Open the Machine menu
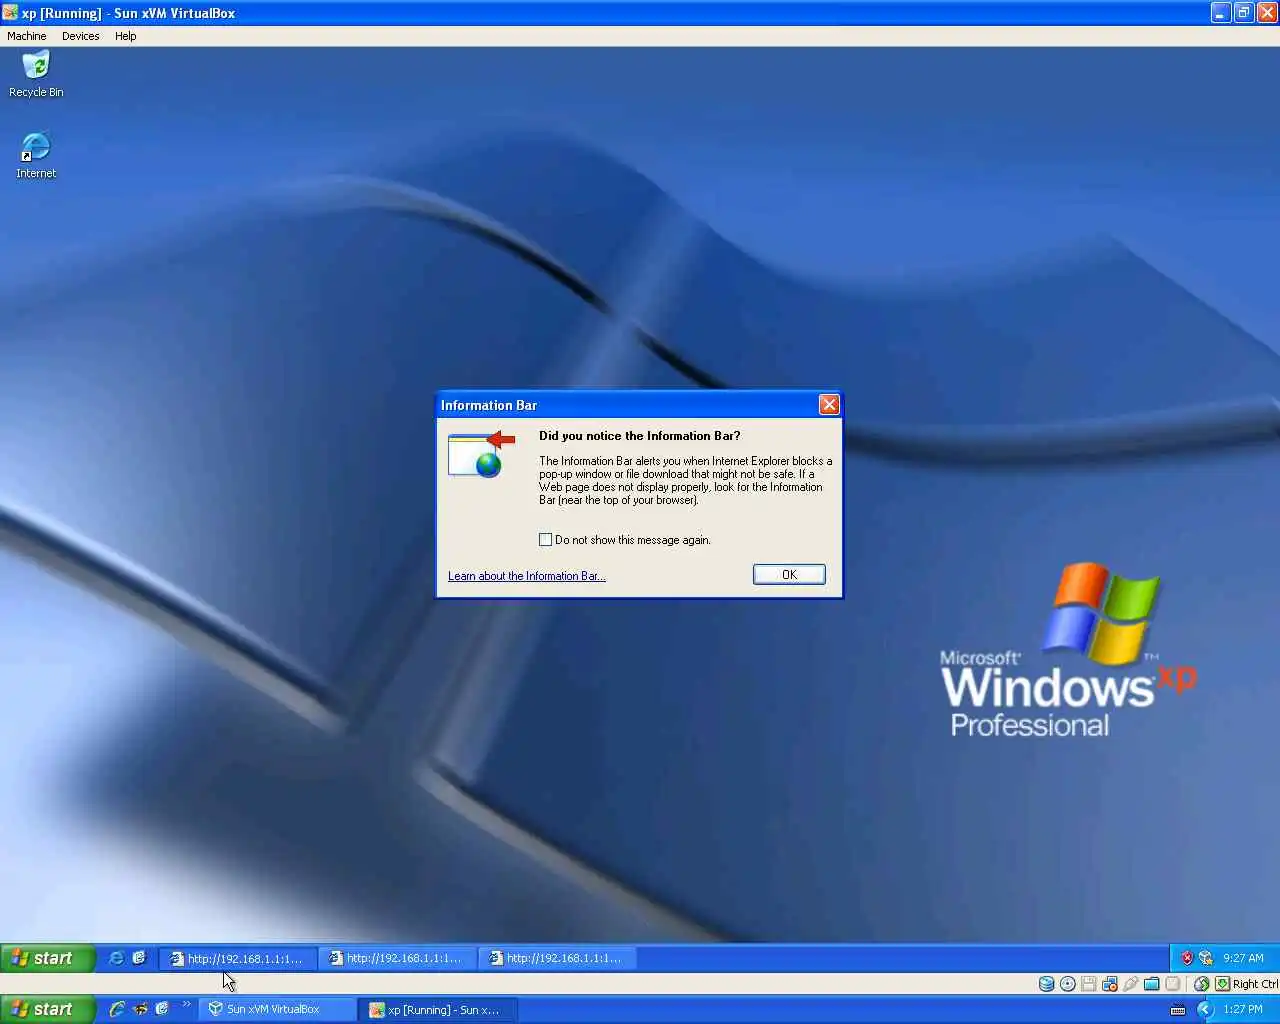Viewport: 1280px width, 1024px height. point(27,36)
